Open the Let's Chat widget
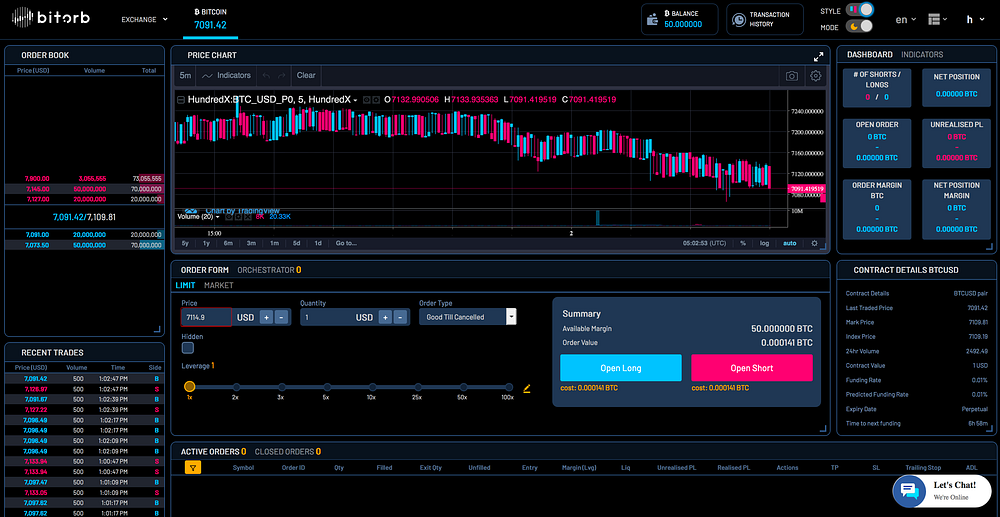This screenshot has width=1000, height=517. coord(944,490)
